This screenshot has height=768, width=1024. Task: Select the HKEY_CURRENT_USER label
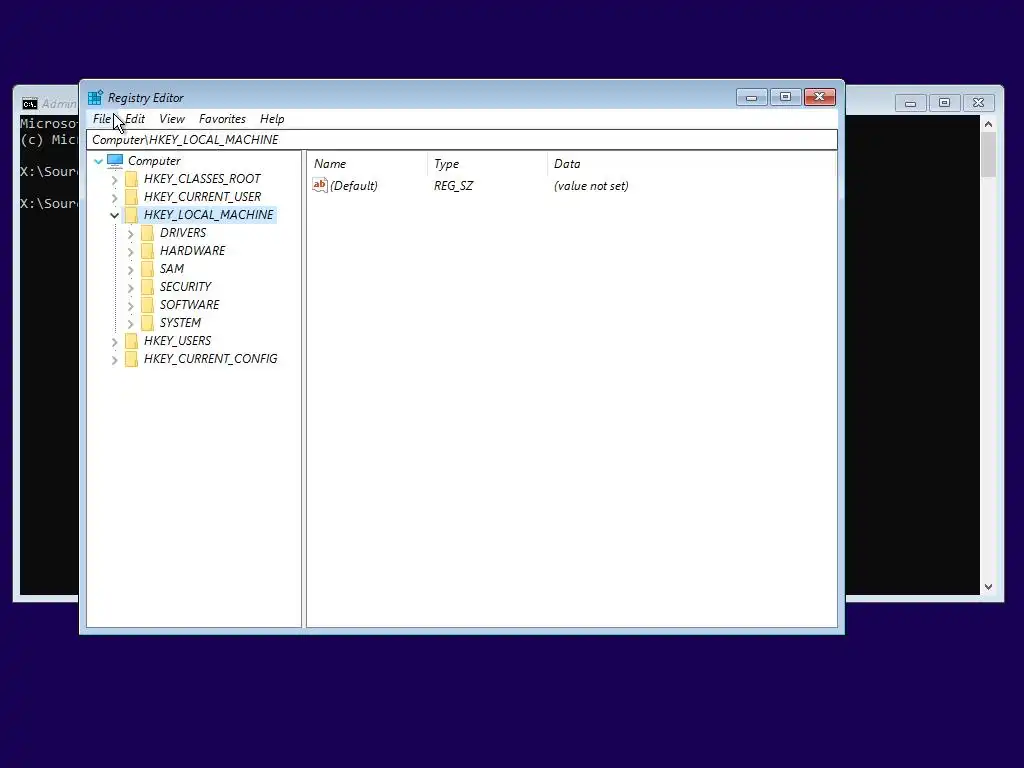[202, 197]
